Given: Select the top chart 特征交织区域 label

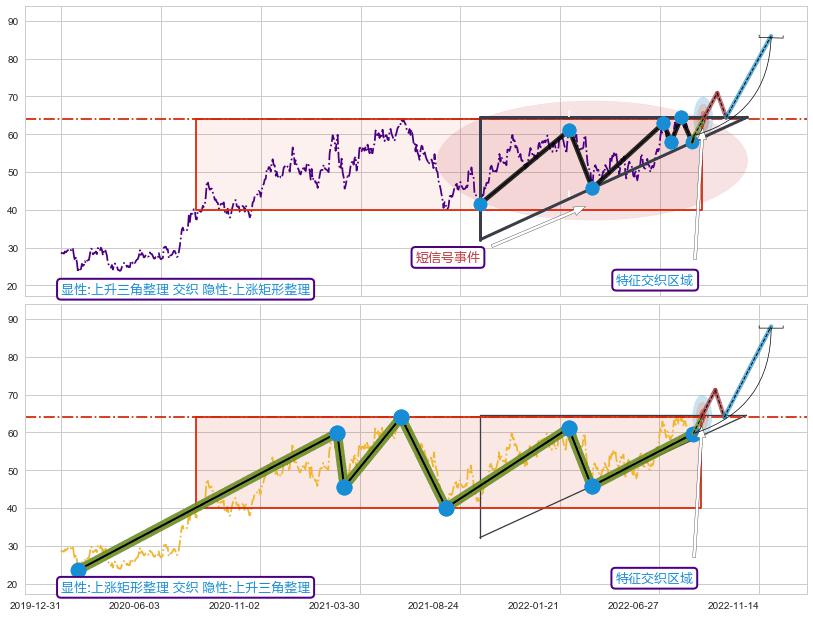Looking at the screenshot, I should pyautogui.click(x=654, y=280).
